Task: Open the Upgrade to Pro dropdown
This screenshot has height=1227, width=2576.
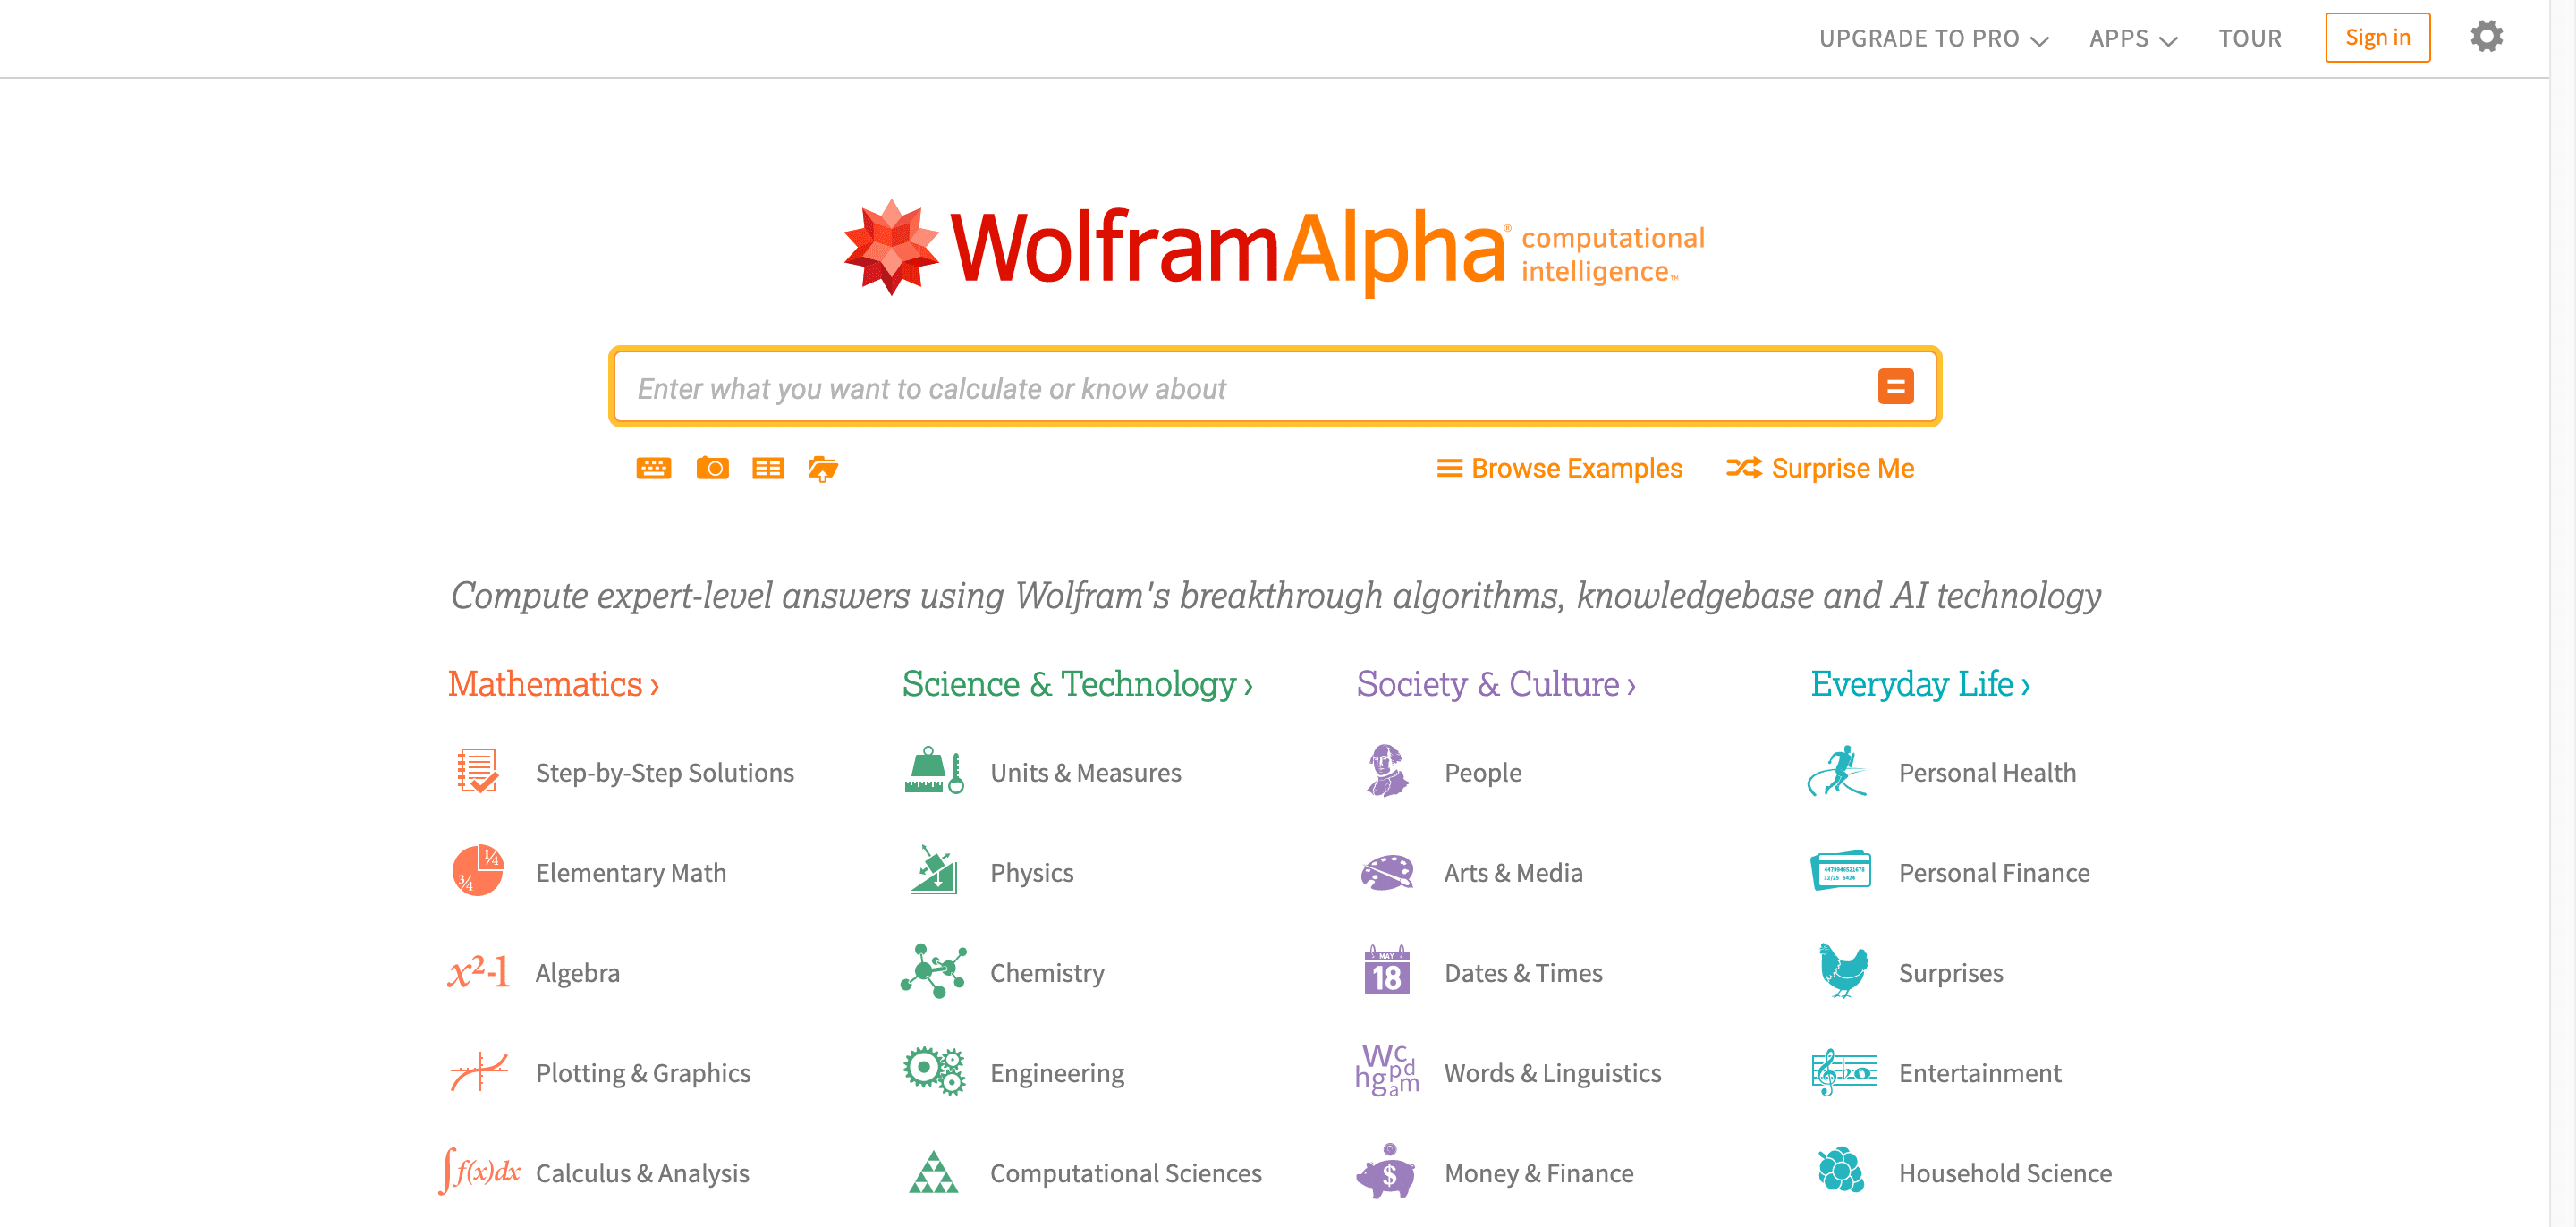Action: point(1934,36)
